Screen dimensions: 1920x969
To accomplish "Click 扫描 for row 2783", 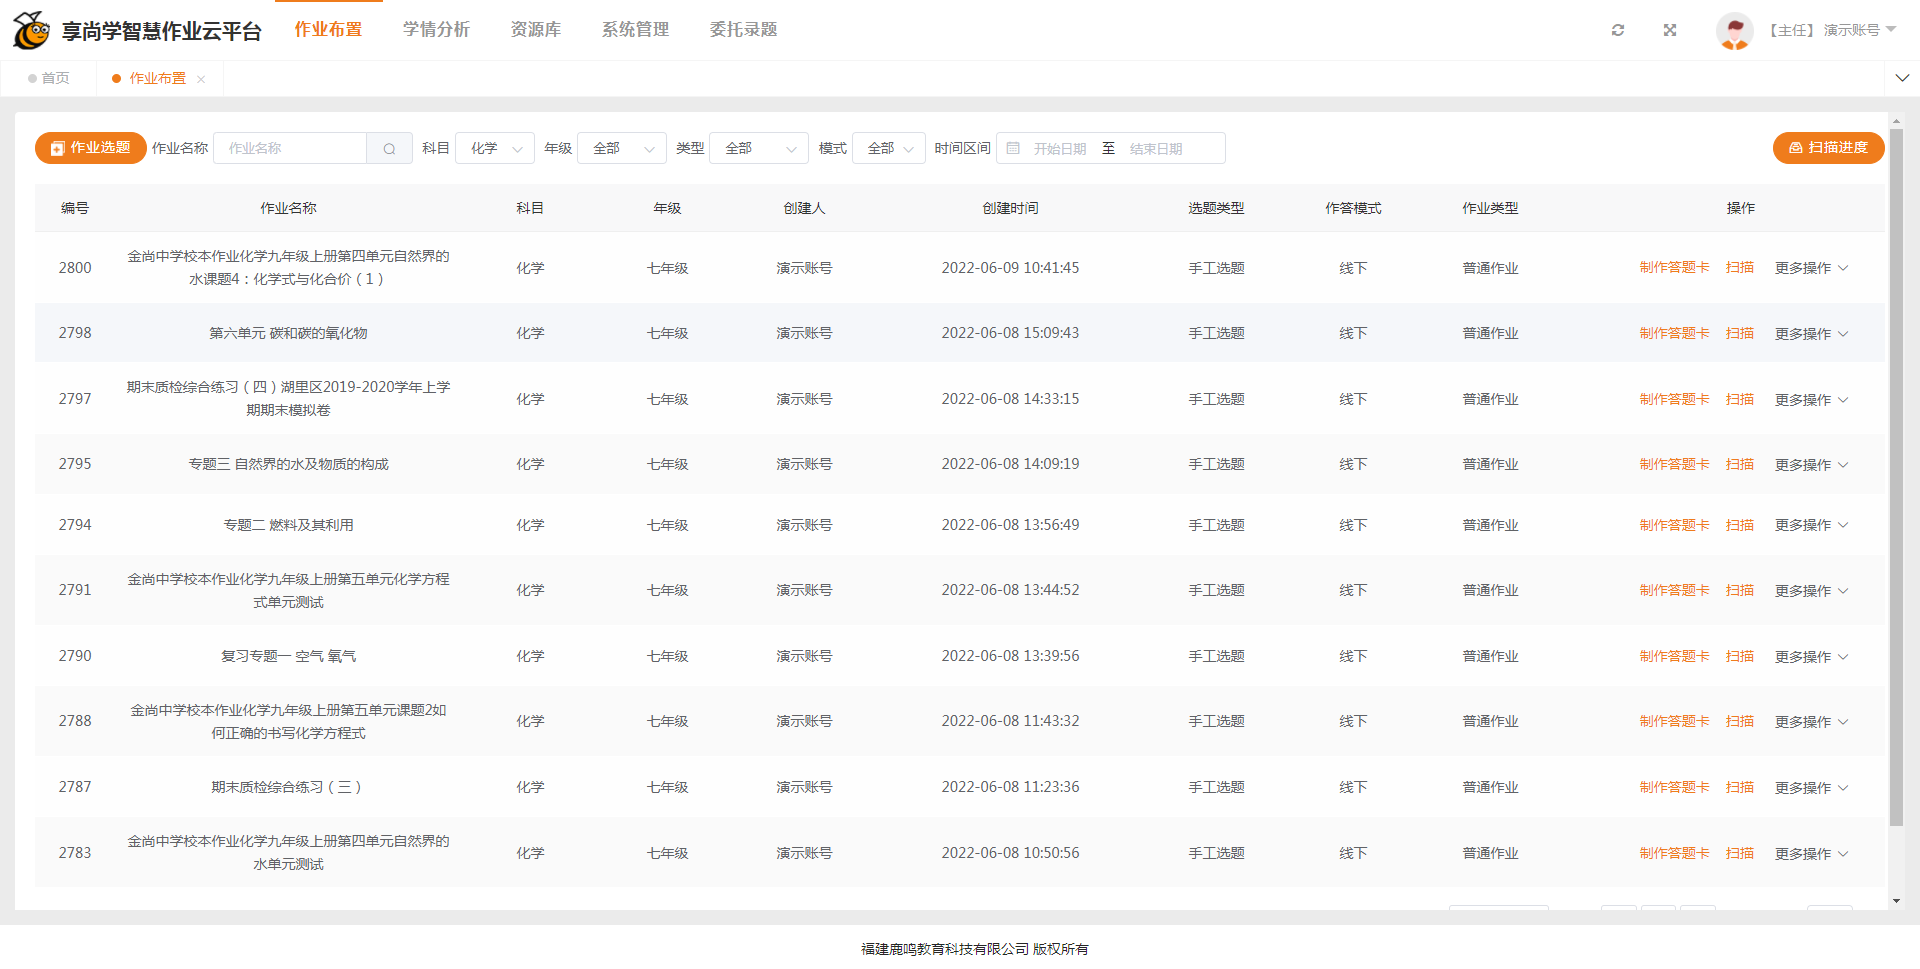I will [1740, 854].
